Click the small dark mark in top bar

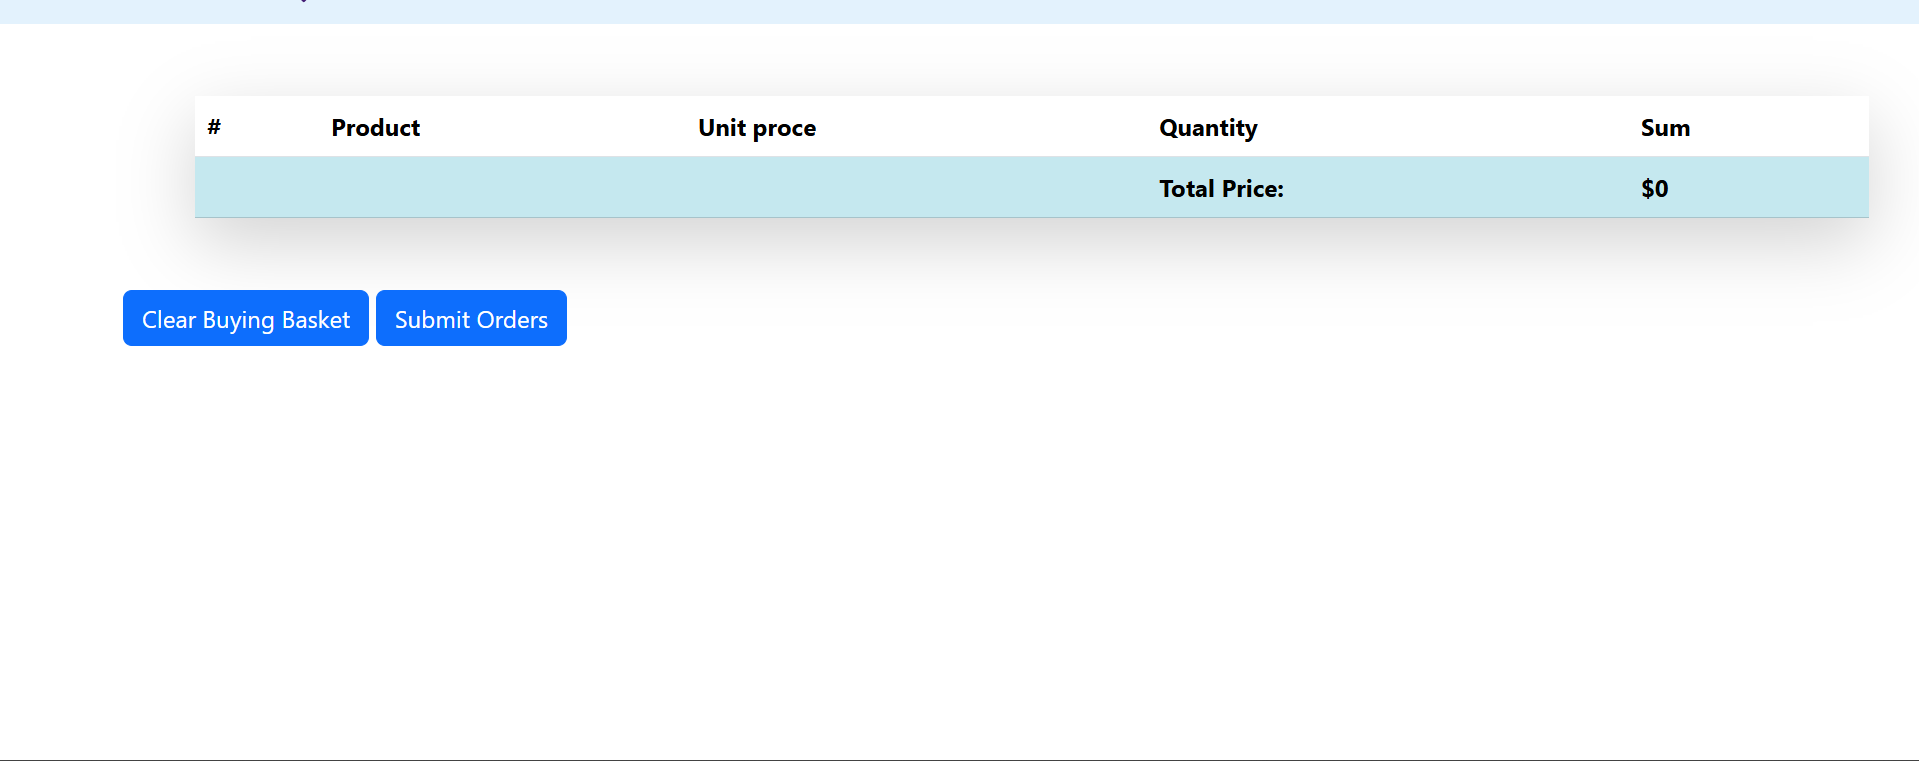[x=303, y=2]
